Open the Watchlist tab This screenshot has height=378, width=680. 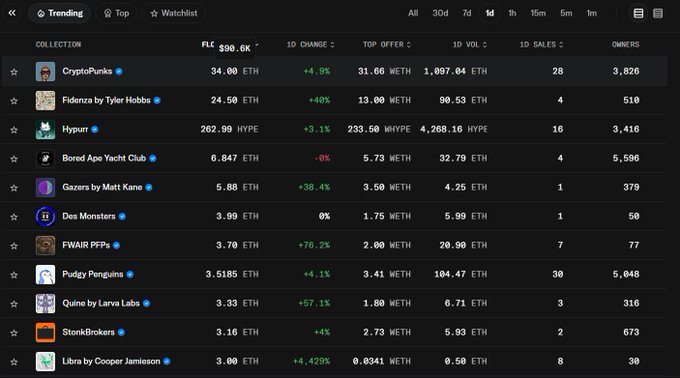pos(173,13)
